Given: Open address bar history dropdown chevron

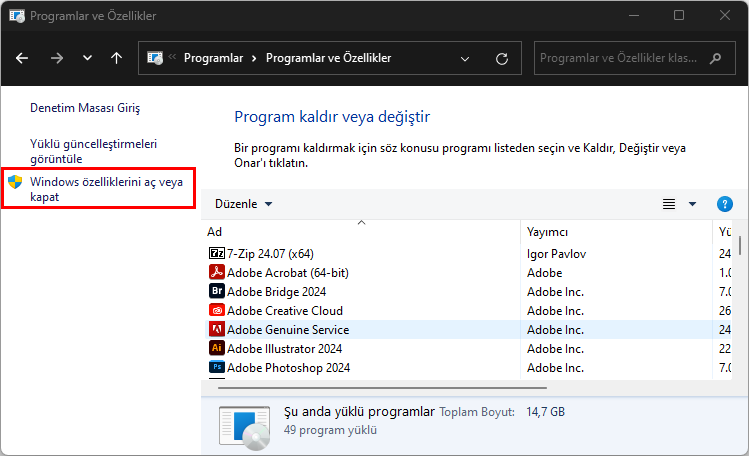Looking at the screenshot, I should tap(465, 59).
